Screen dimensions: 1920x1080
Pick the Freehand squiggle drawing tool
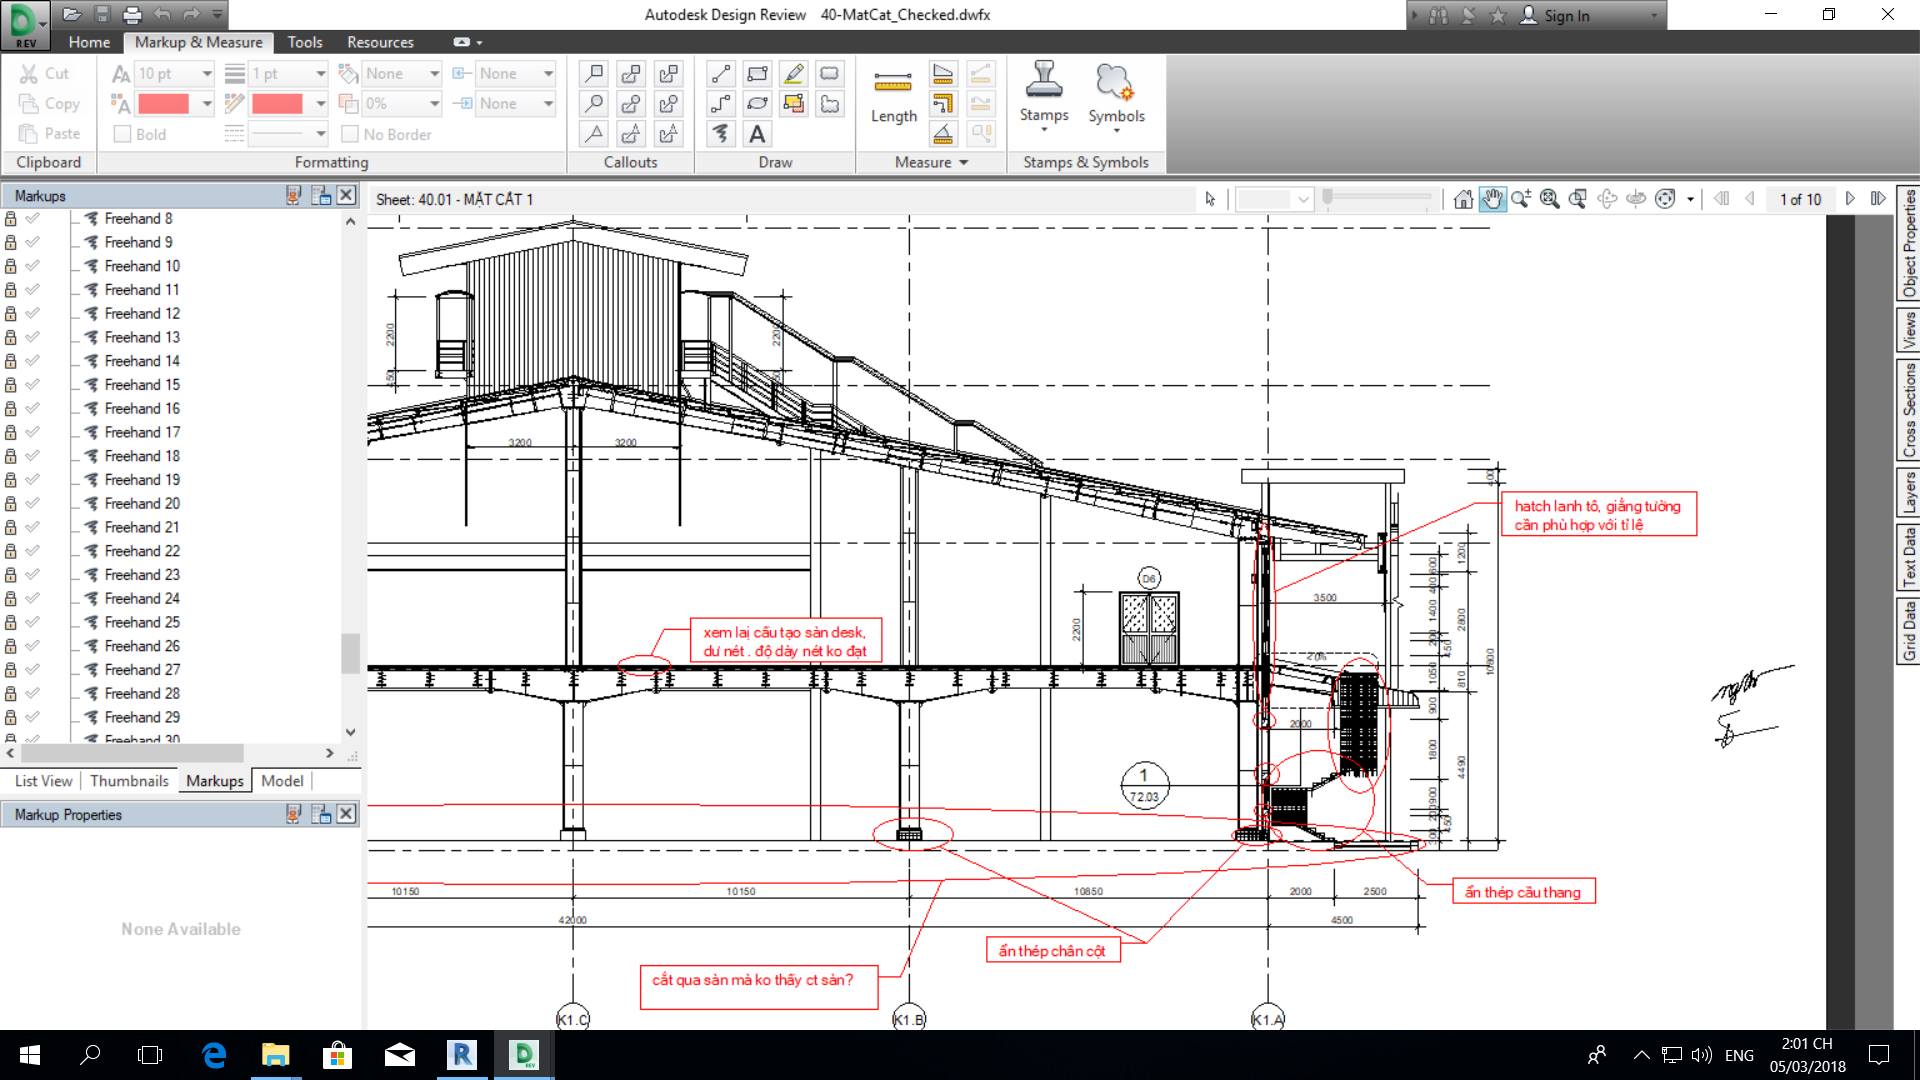tap(721, 133)
